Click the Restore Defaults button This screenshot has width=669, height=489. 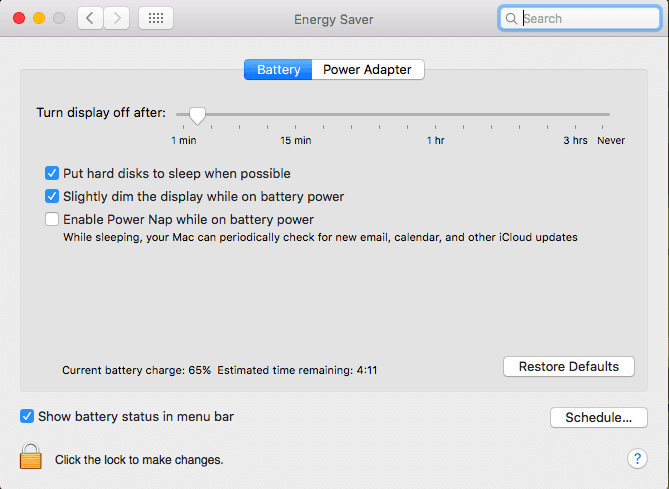pyautogui.click(x=569, y=367)
